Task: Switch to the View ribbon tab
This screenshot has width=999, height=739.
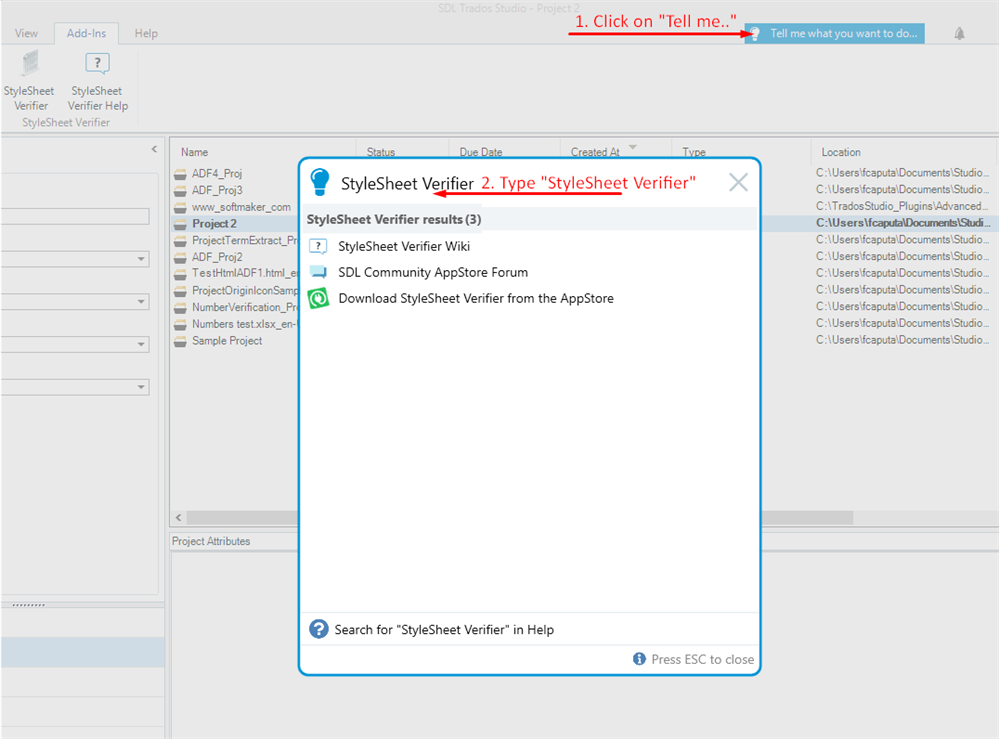Action: (26, 33)
